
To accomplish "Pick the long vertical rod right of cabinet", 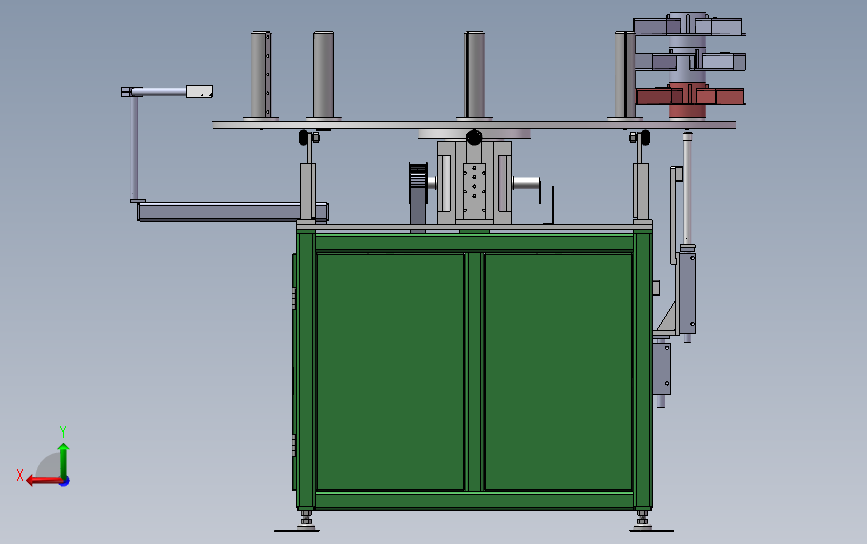I will 687,188.
